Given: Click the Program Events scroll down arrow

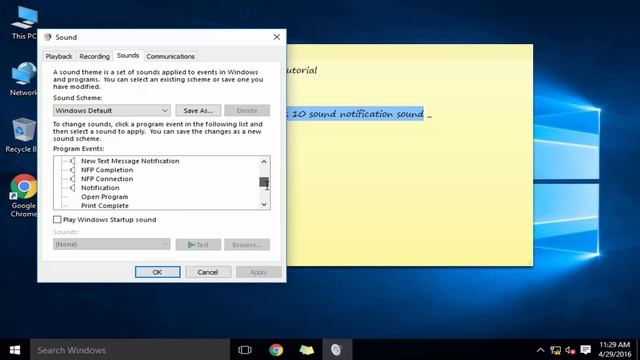Looking at the screenshot, I should click(x=264, y=204).
